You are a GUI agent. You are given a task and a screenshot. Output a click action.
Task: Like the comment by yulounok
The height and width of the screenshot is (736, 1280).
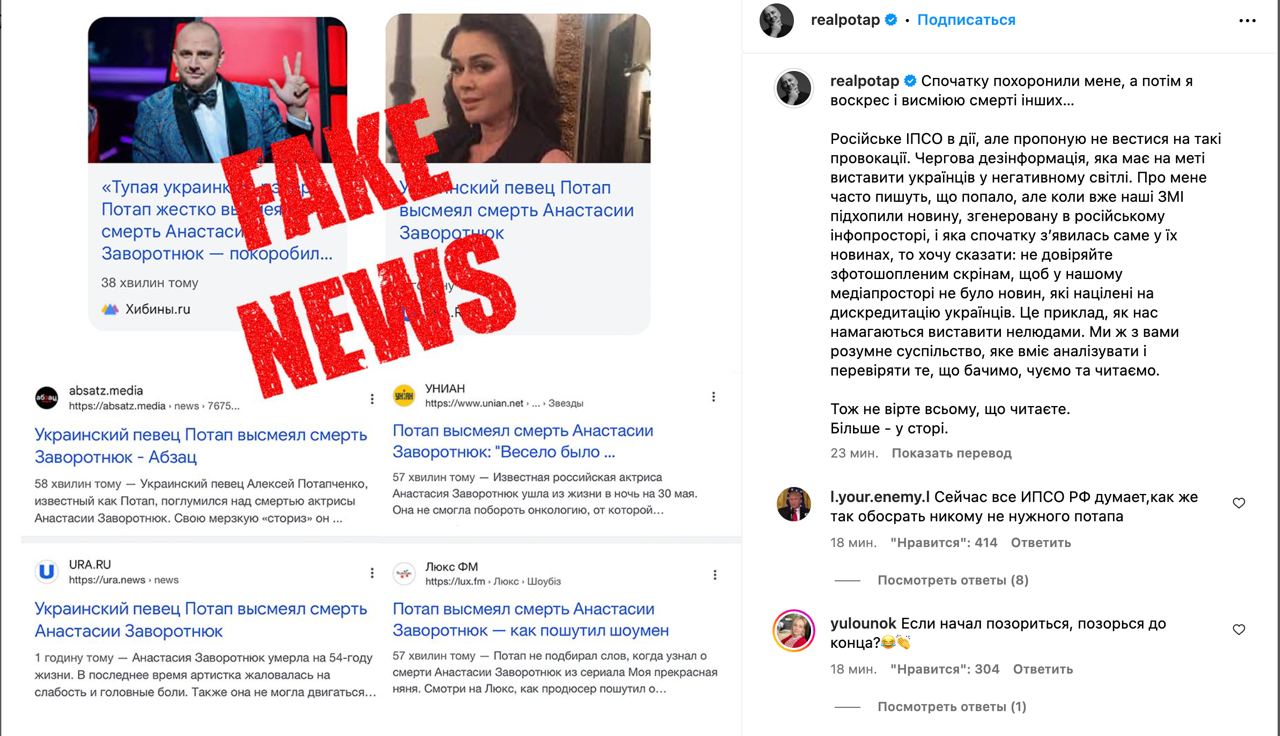coord(1239,630)
